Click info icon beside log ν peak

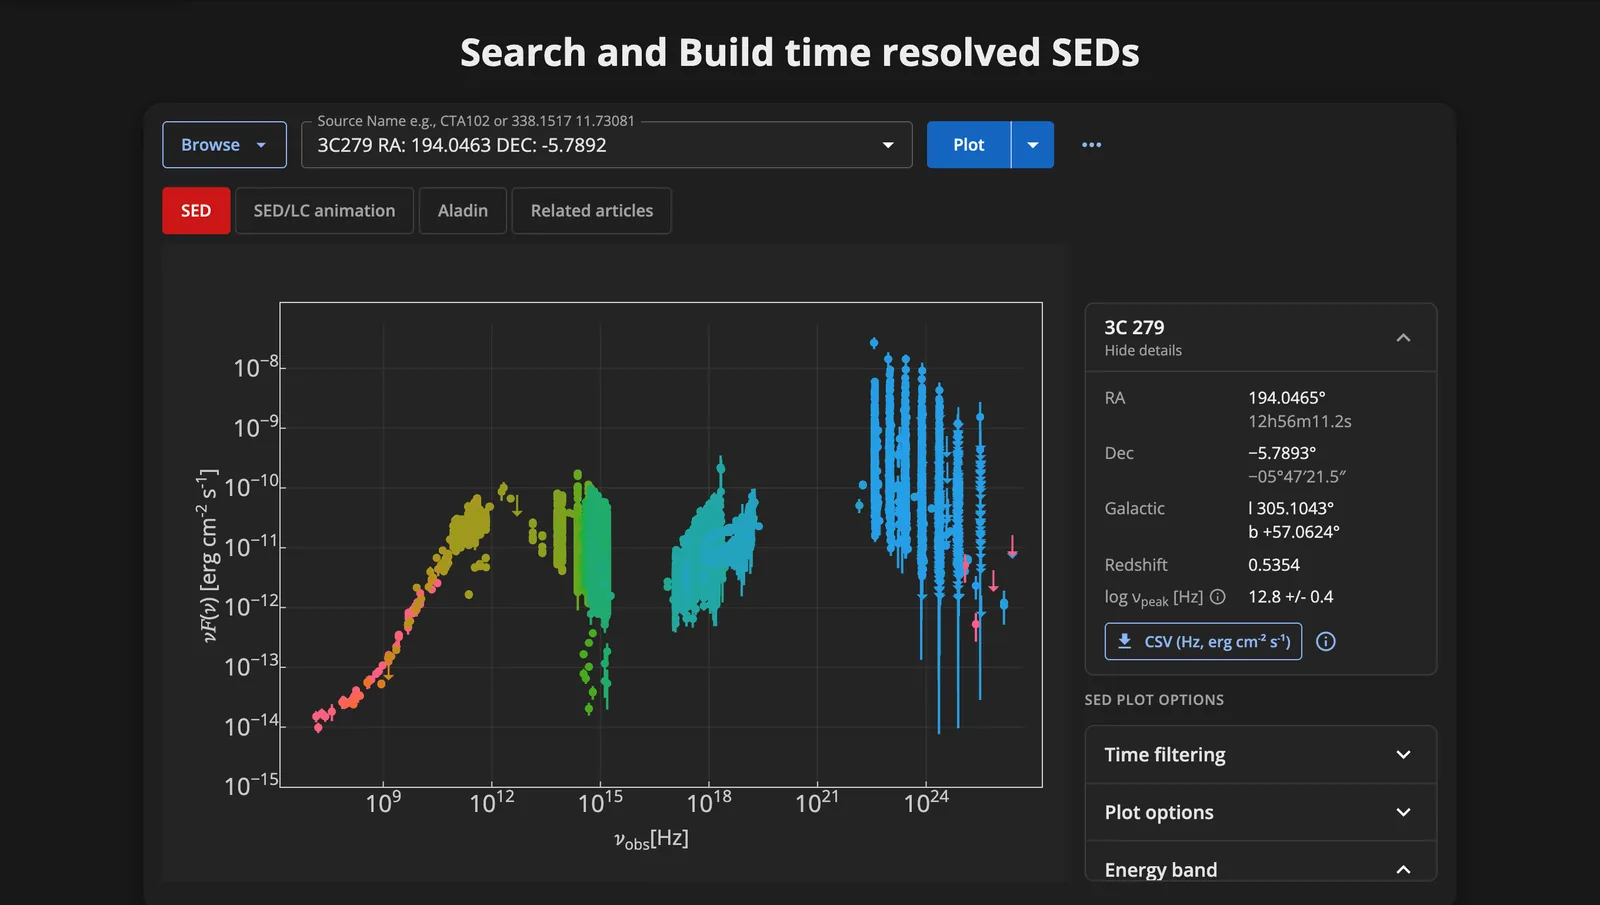[x=1218, y=597]
